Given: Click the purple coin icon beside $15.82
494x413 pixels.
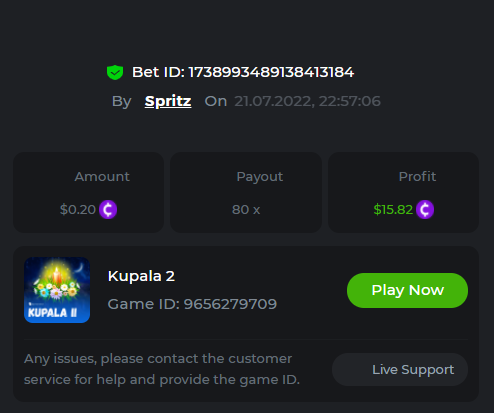Looking at the screenshot, I should [425, 210].
